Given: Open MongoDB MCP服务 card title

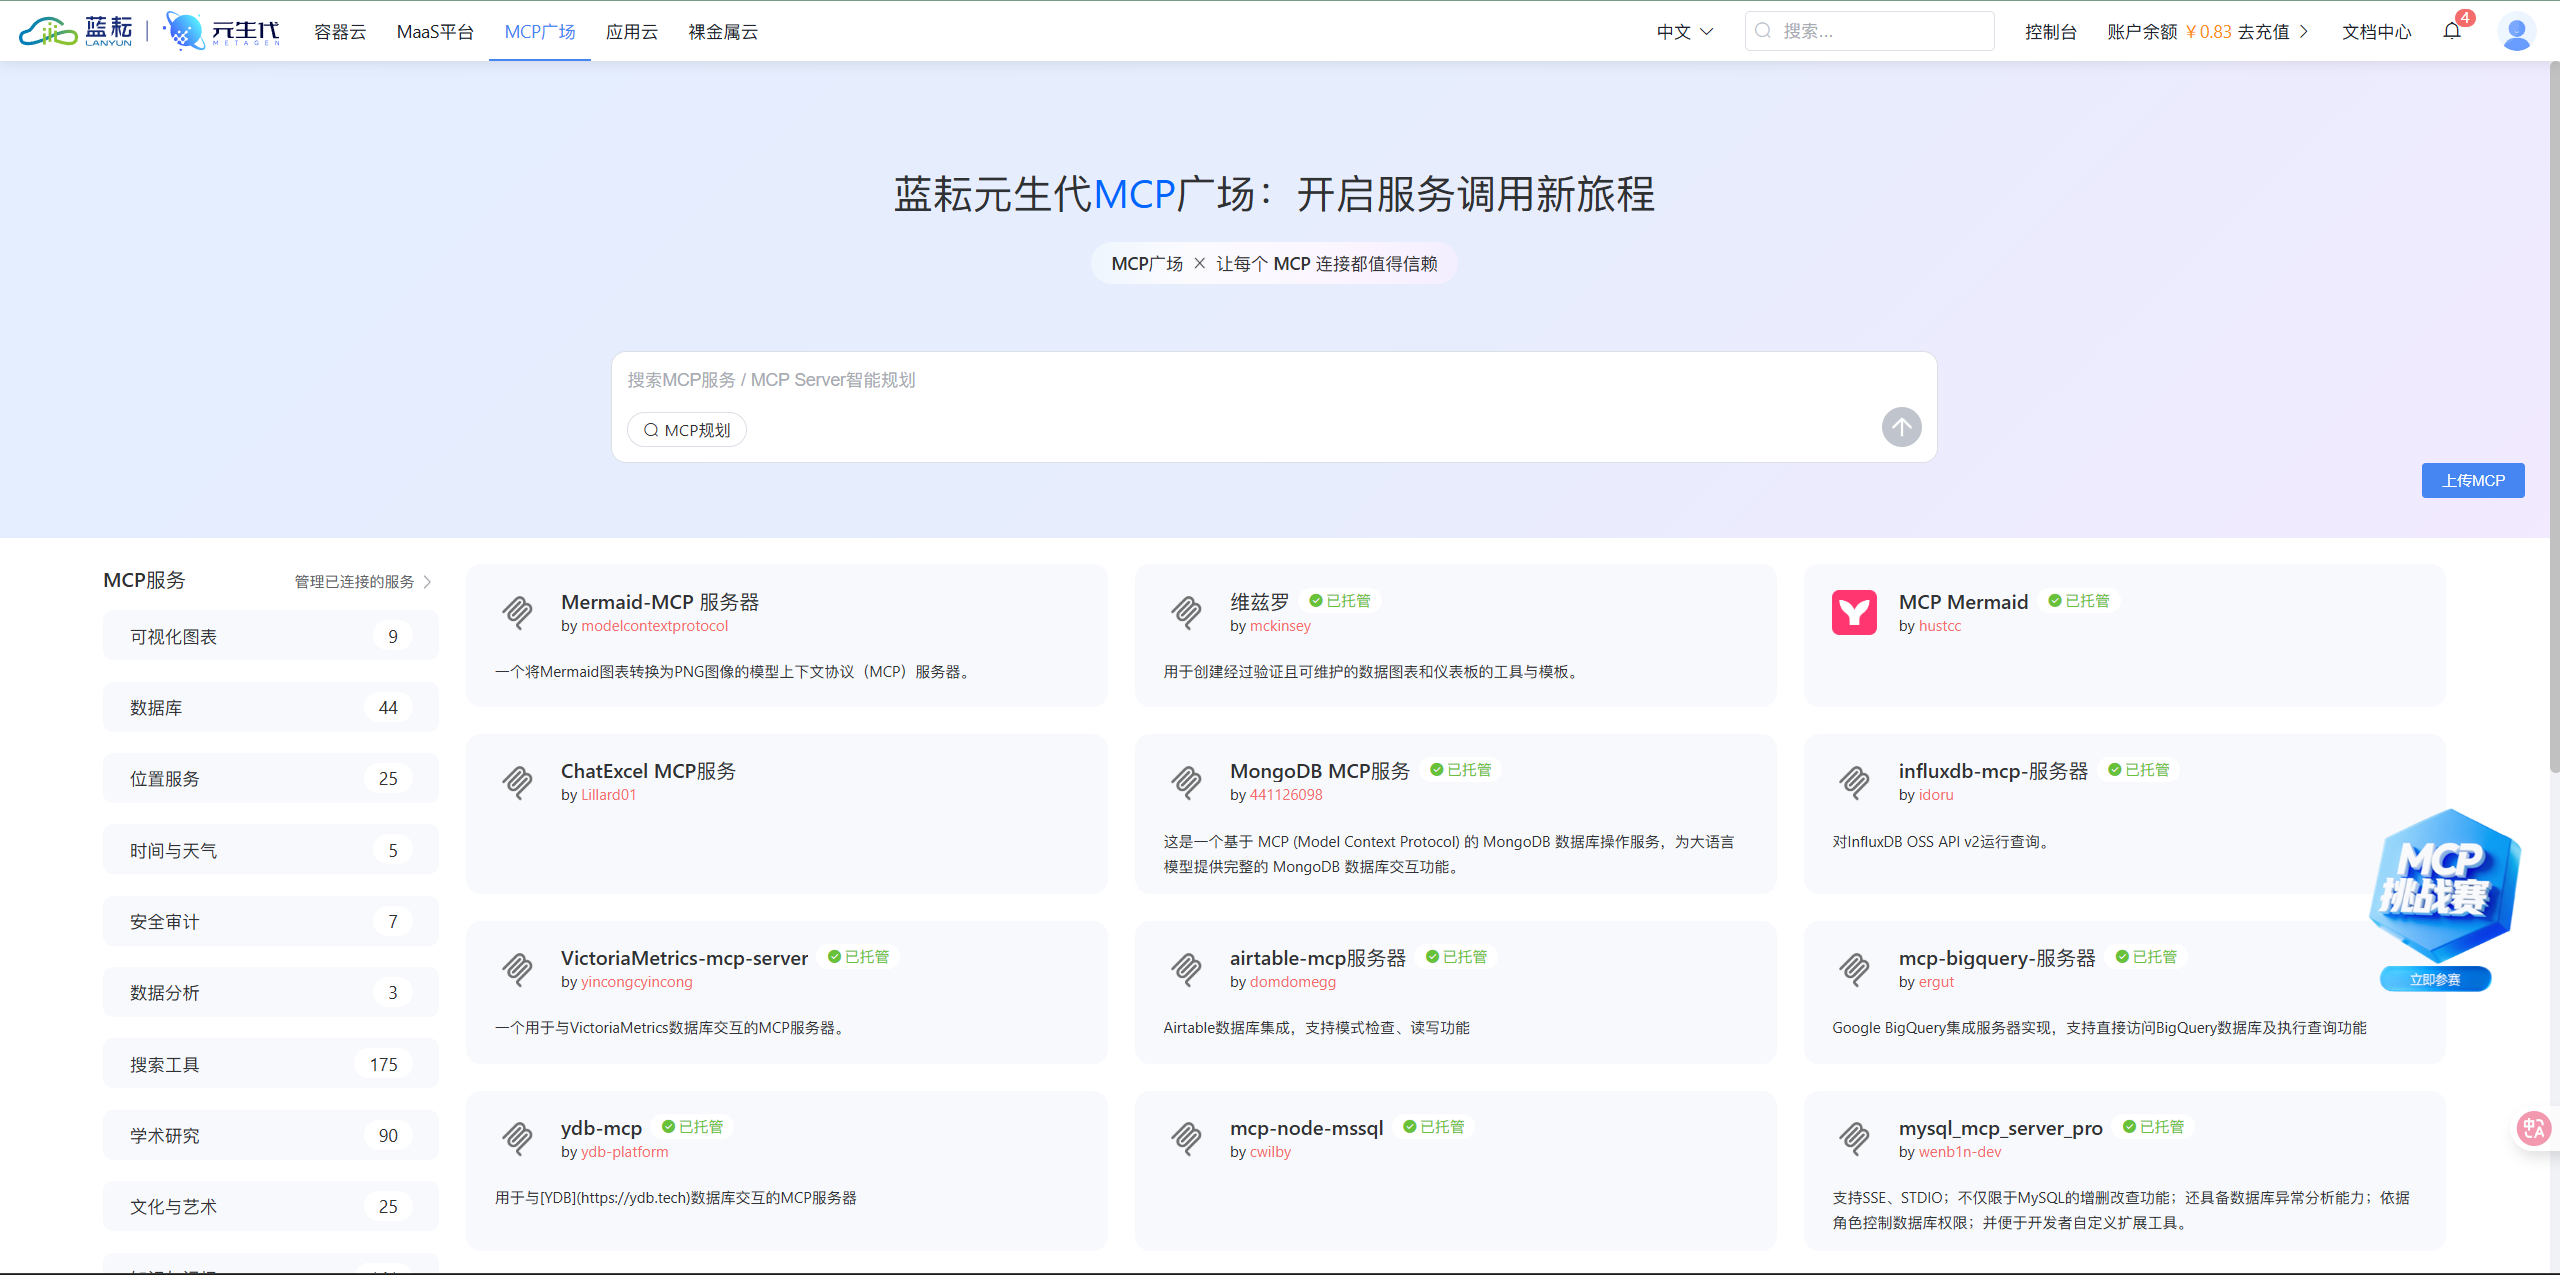Looking at the screenshot, I should coord(1320,771).
